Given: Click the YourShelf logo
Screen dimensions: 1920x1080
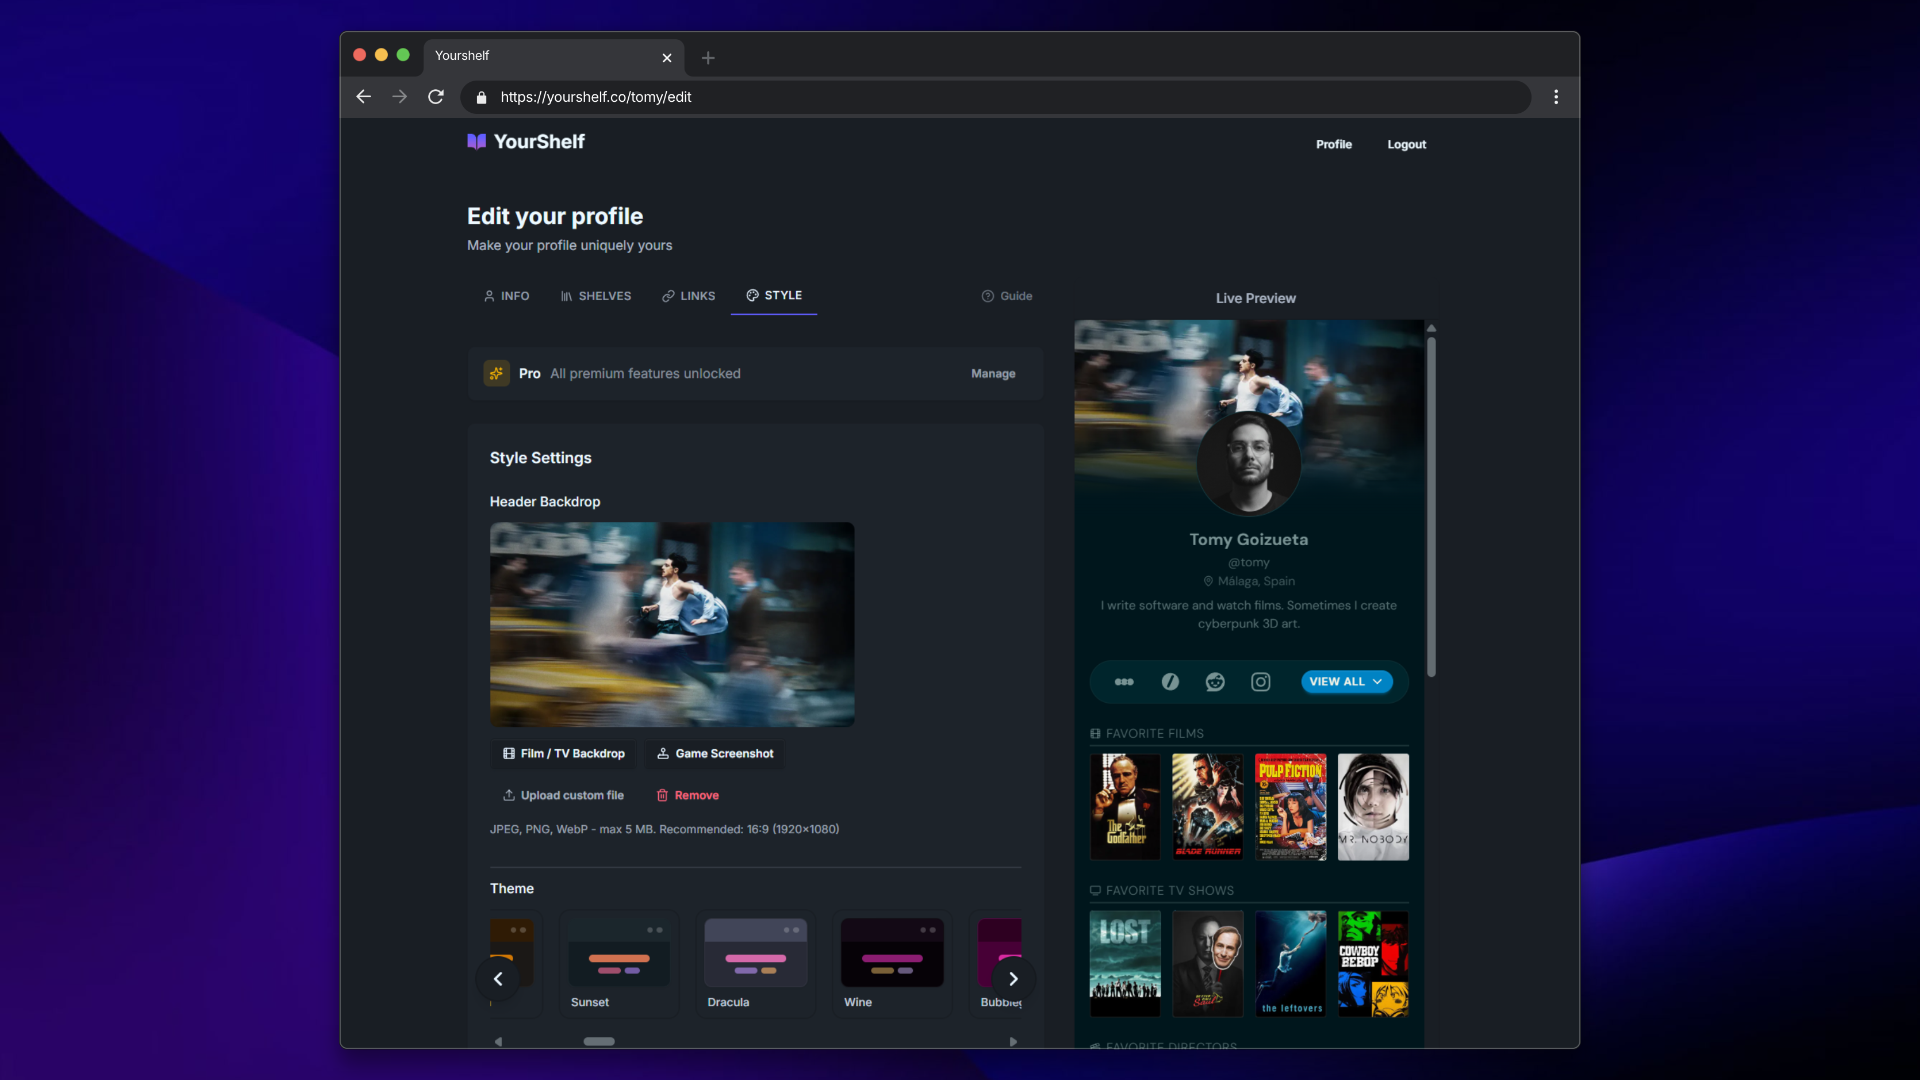Looking at the screenshot, I should pos(526,142).
